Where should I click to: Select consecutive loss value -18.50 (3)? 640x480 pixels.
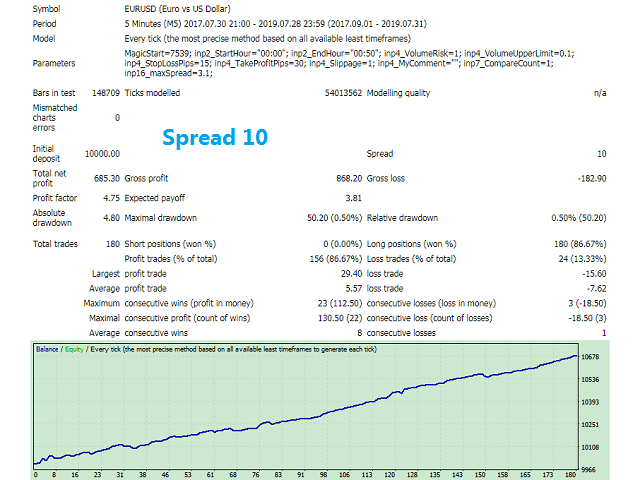coord(587,318)
